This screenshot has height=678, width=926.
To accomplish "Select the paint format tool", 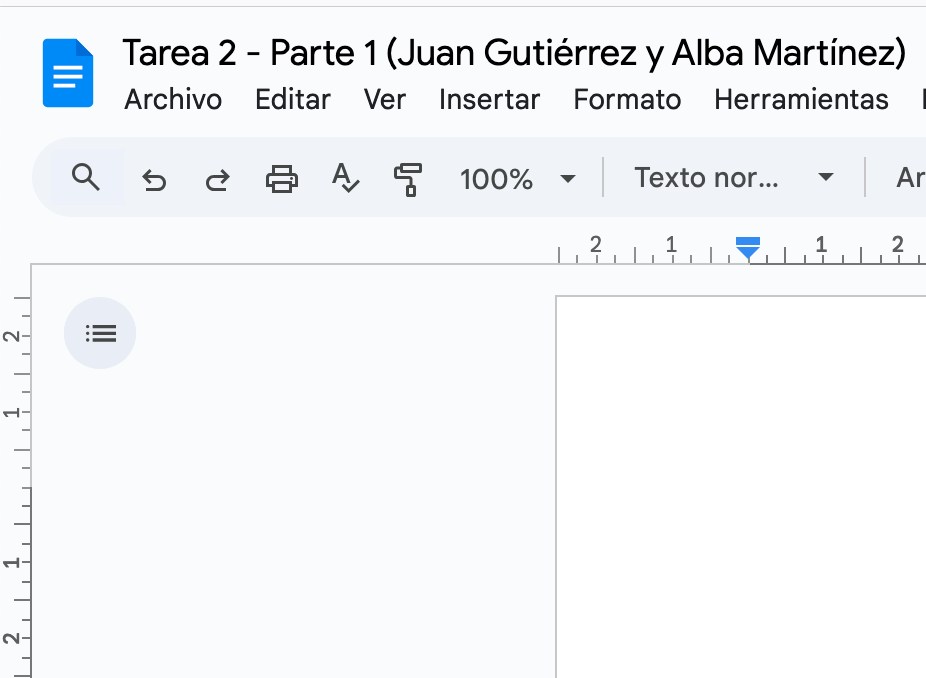I will pyautogui.click(x=410, y=178).
